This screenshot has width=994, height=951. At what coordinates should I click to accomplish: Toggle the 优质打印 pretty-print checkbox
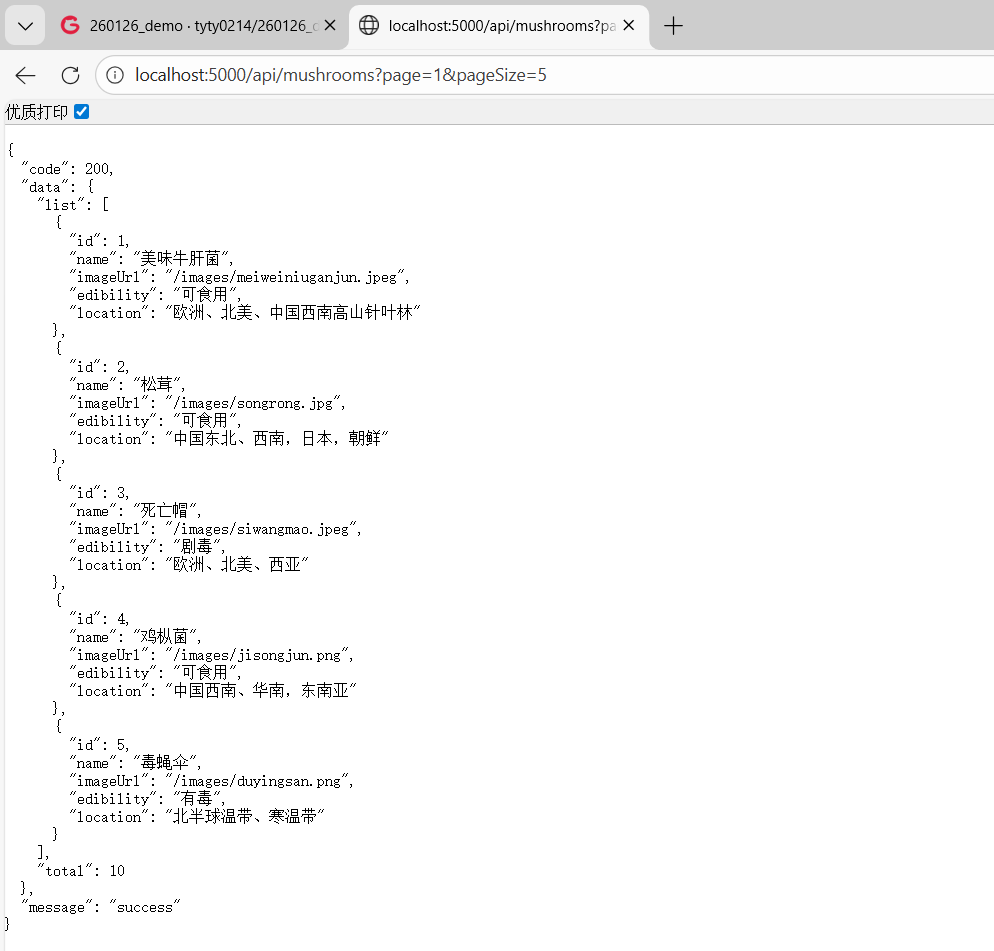[82, 112]
